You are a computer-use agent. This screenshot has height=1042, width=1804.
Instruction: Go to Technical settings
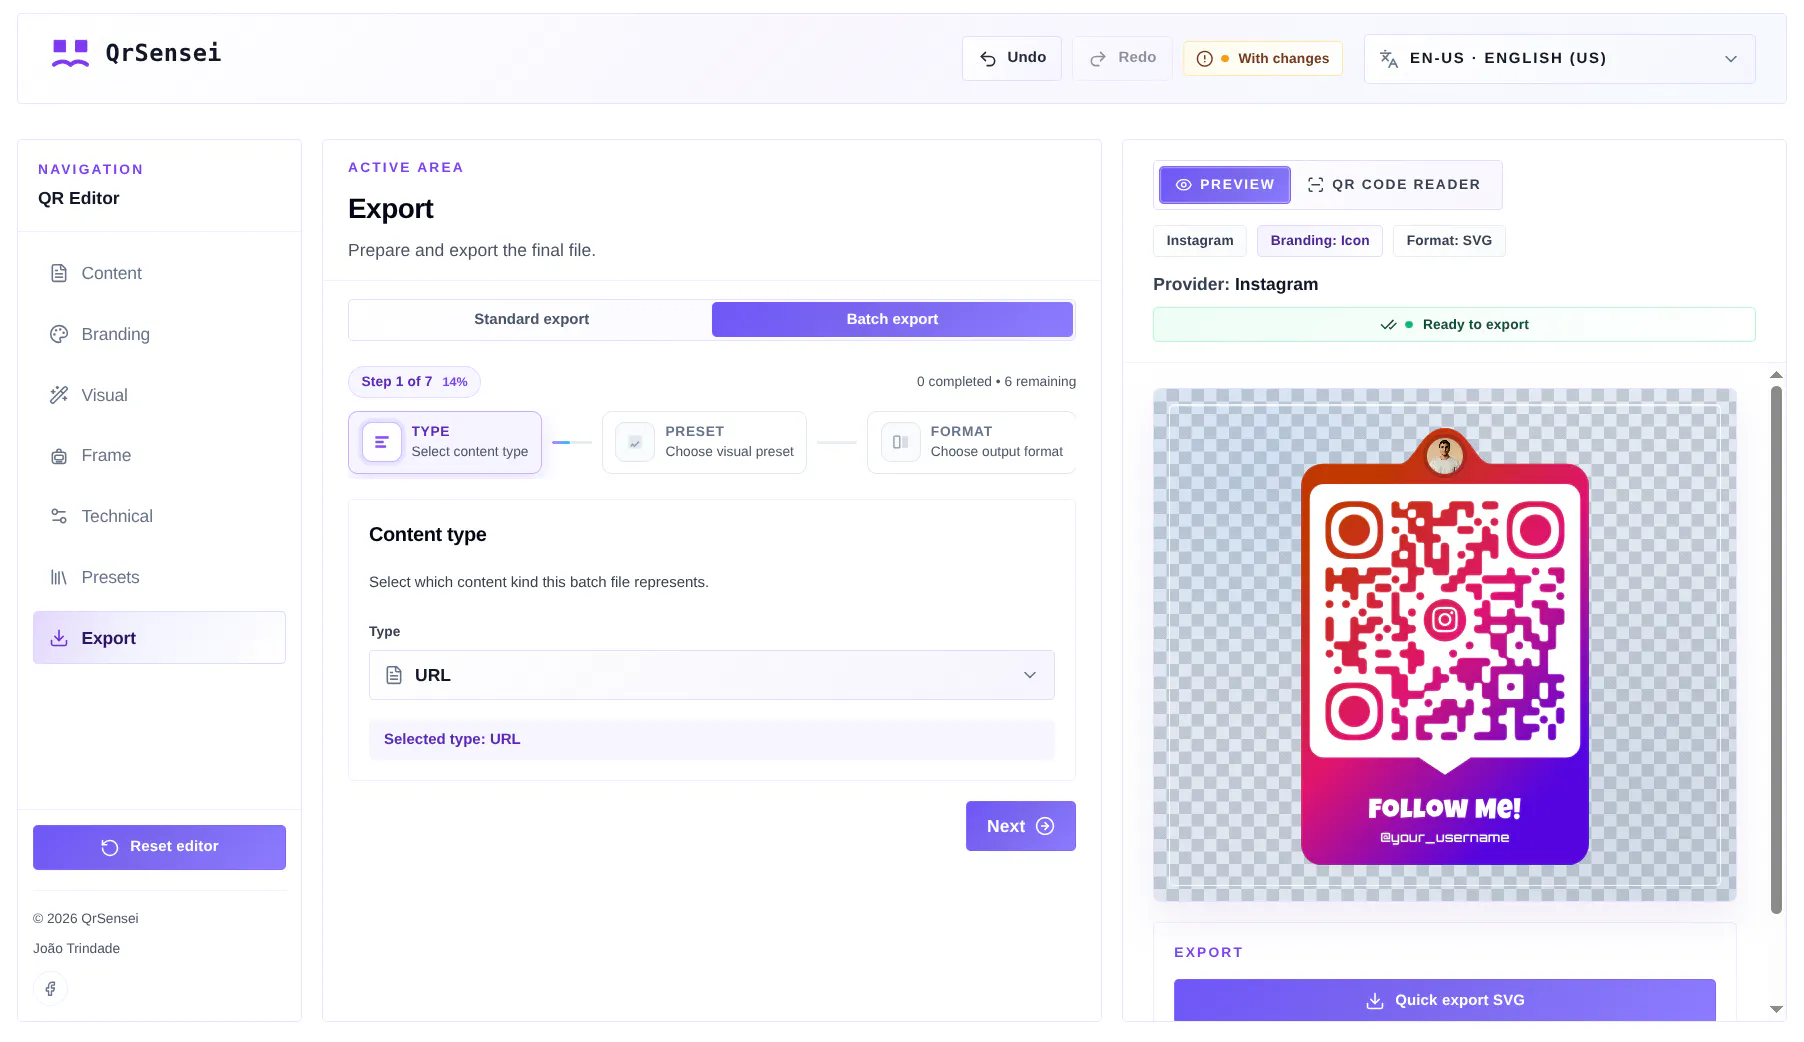(x=159, y=516)
